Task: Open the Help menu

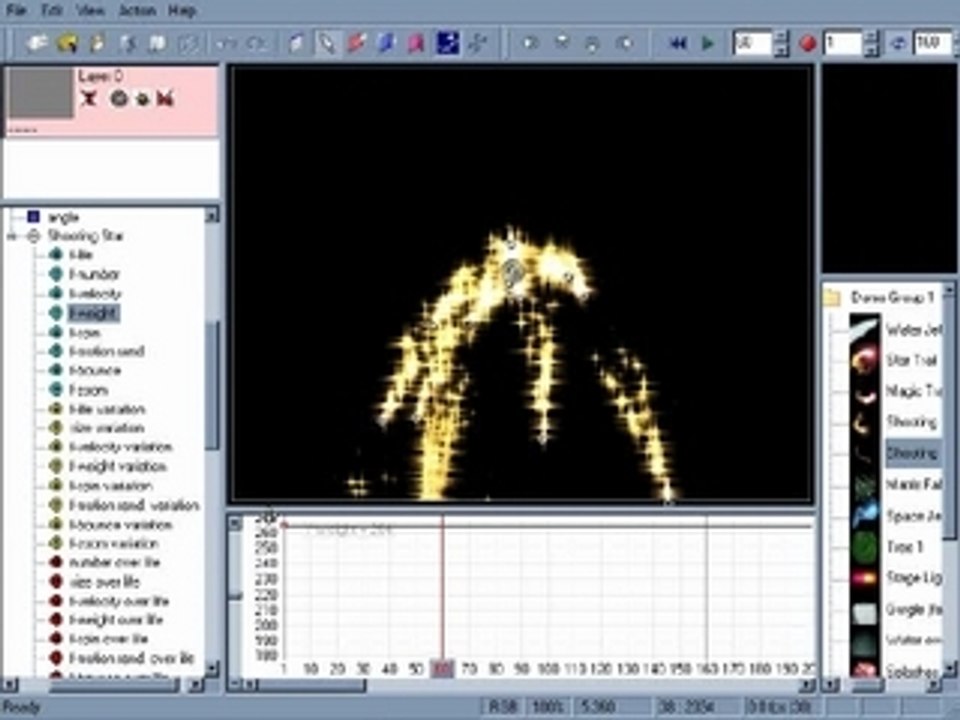Action: click(x=182, y=10)
